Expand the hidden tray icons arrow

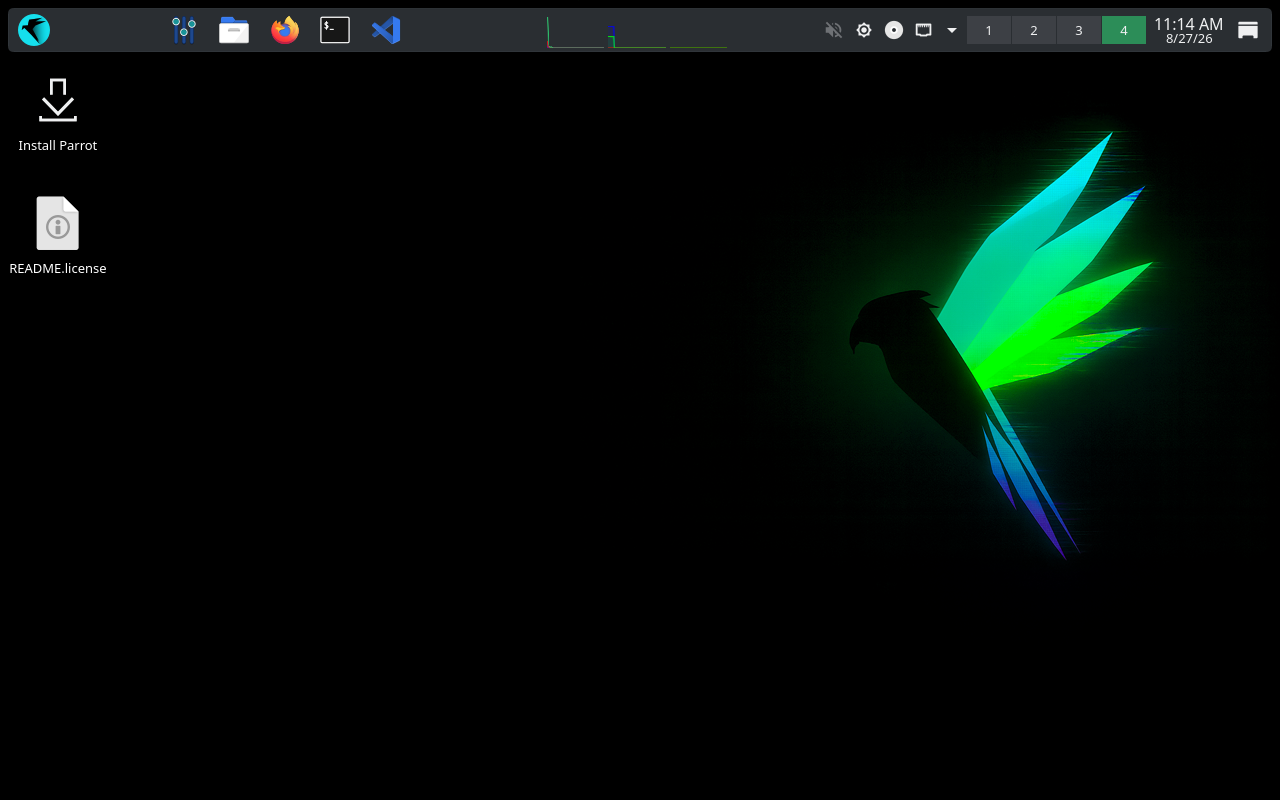pos(952,30)
